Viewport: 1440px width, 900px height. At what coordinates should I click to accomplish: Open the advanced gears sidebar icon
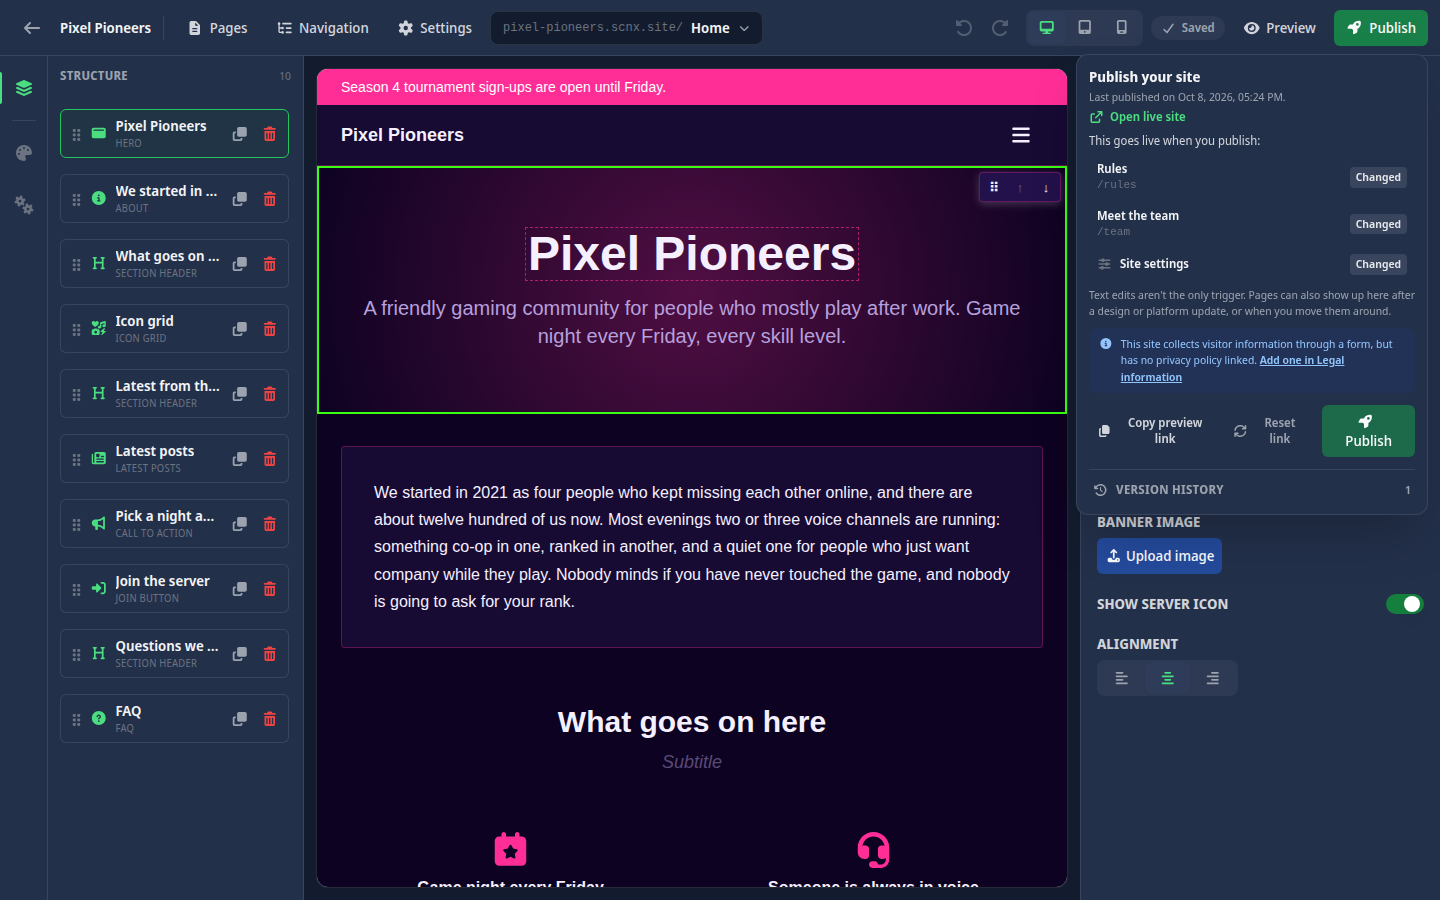tap(24, 205)
